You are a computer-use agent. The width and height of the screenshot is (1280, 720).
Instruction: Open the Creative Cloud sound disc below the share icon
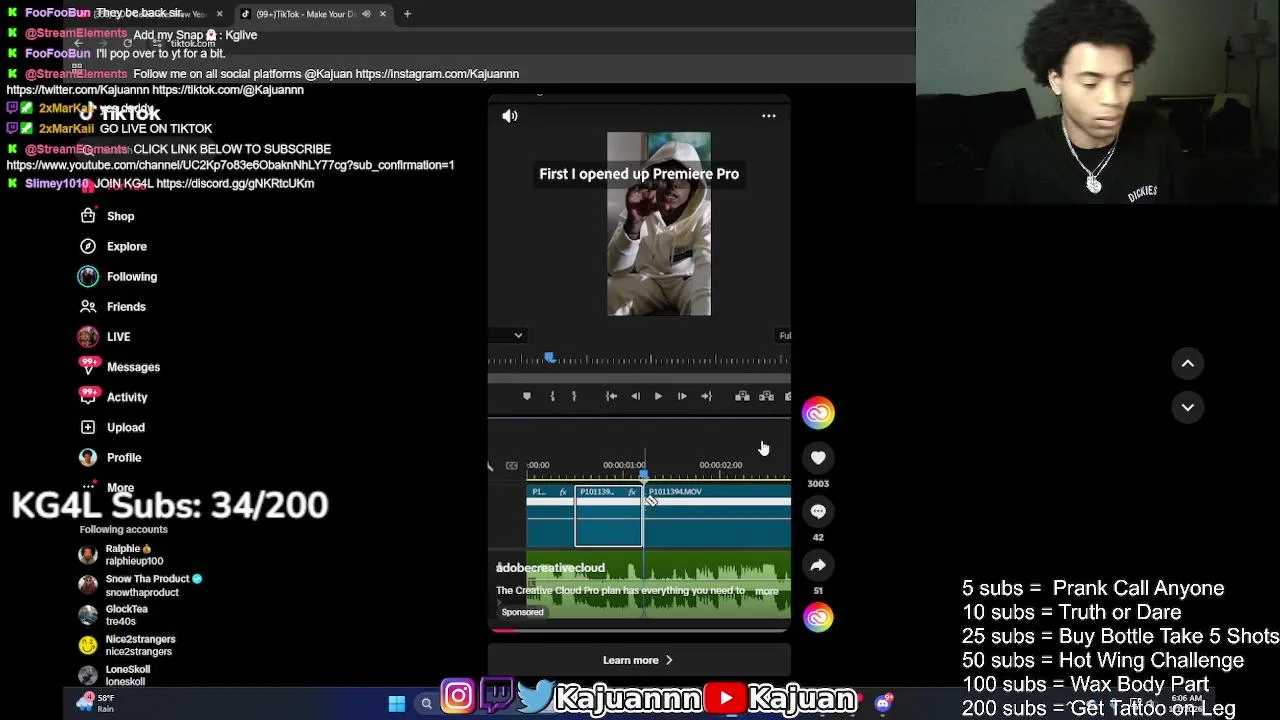[x=818, y=617]
